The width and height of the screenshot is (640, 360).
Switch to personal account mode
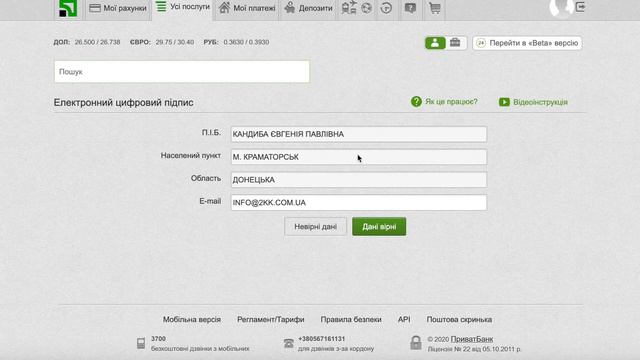pyautogui.click(x=435, y=42)
